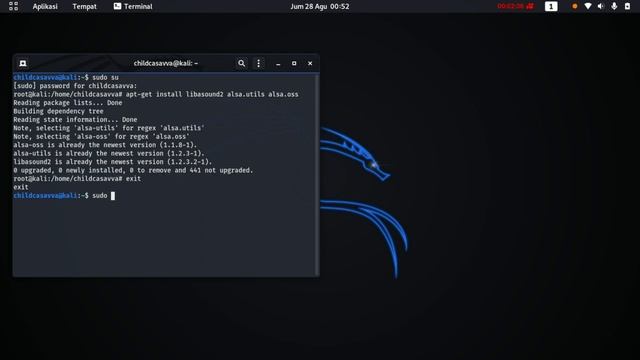Close the terminal window
This screenshot has width=640, height=360.
pos(310,63)
